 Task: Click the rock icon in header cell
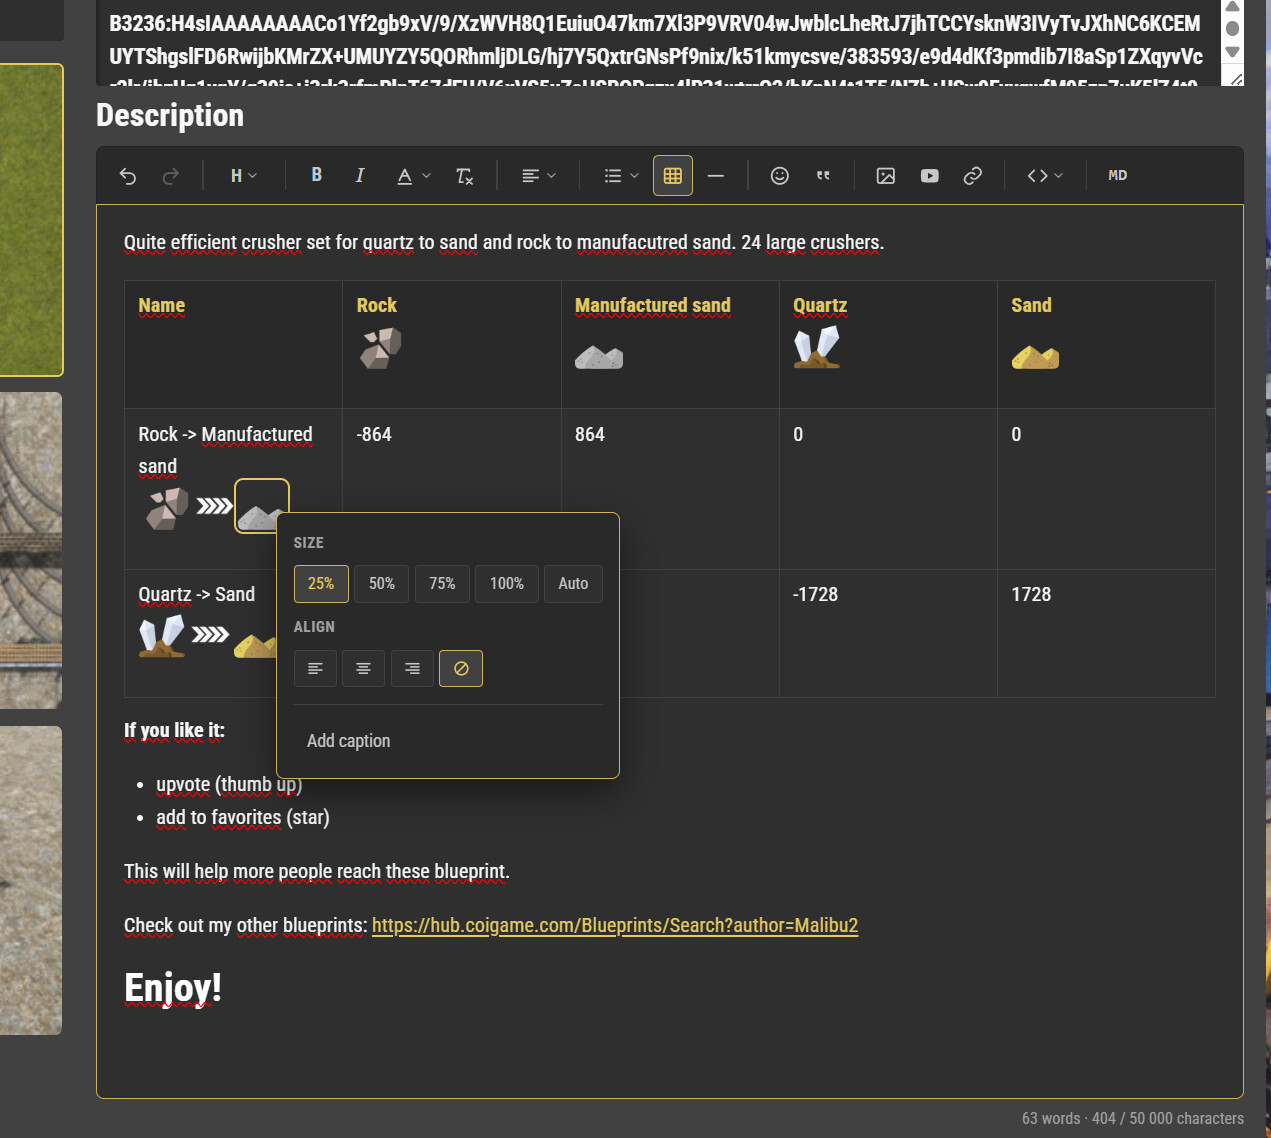(x=381, y=349)
